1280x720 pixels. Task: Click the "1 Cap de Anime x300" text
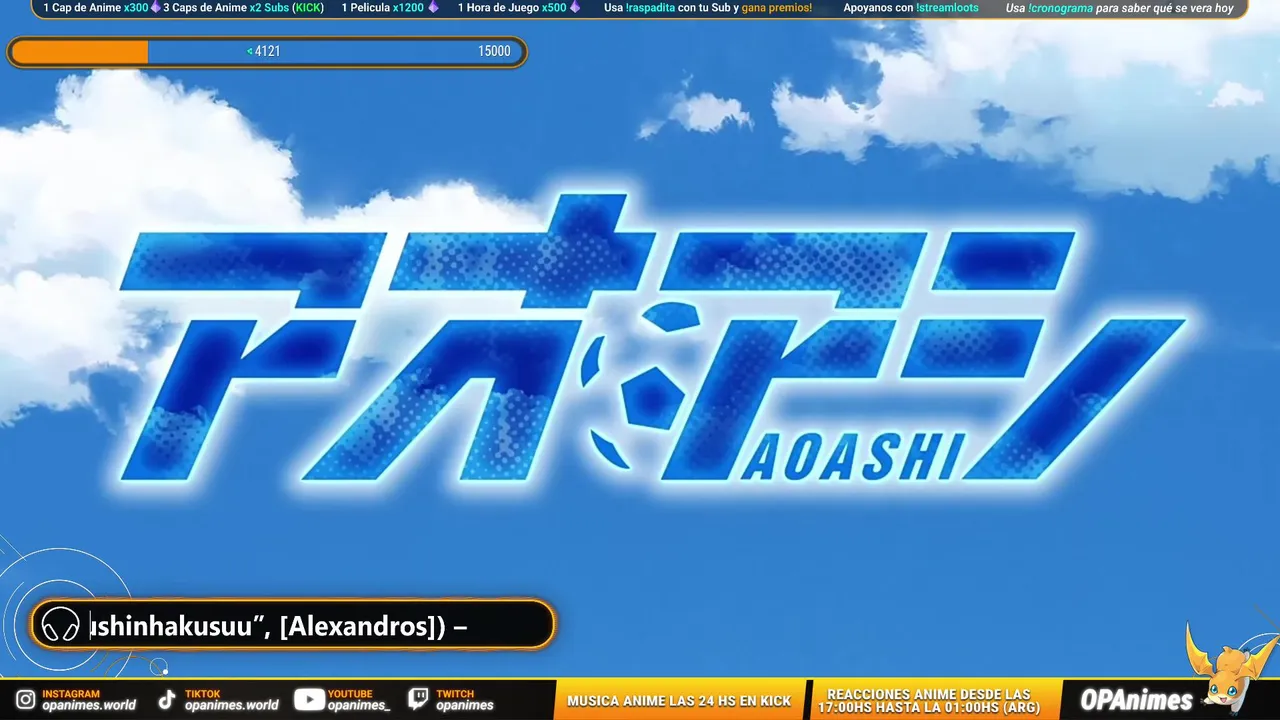coord(95,8)
